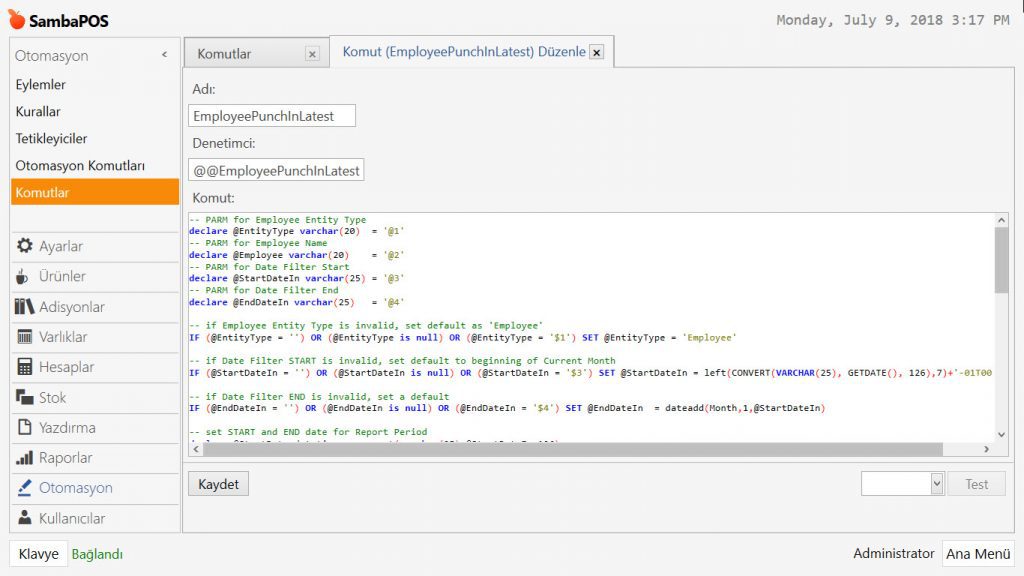Open Kullanıcılar user icon
Screen dimensions: 1024x576
(x=24, y=518)
